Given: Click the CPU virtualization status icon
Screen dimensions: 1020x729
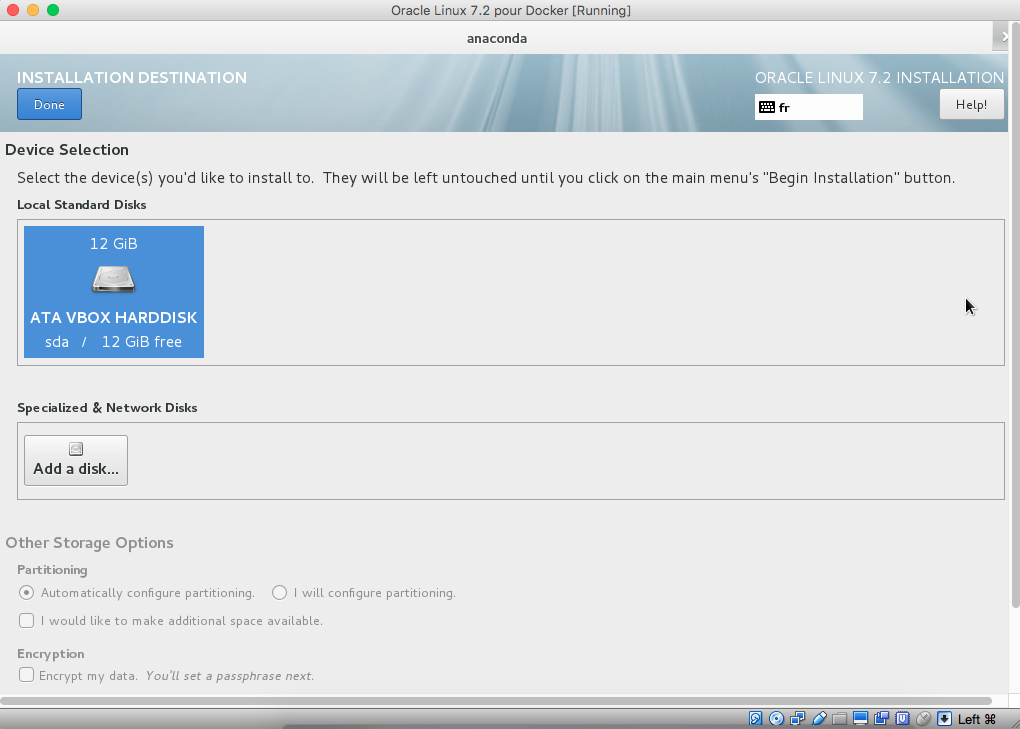Looking at the screenshot, I should (x=902, y=719).
